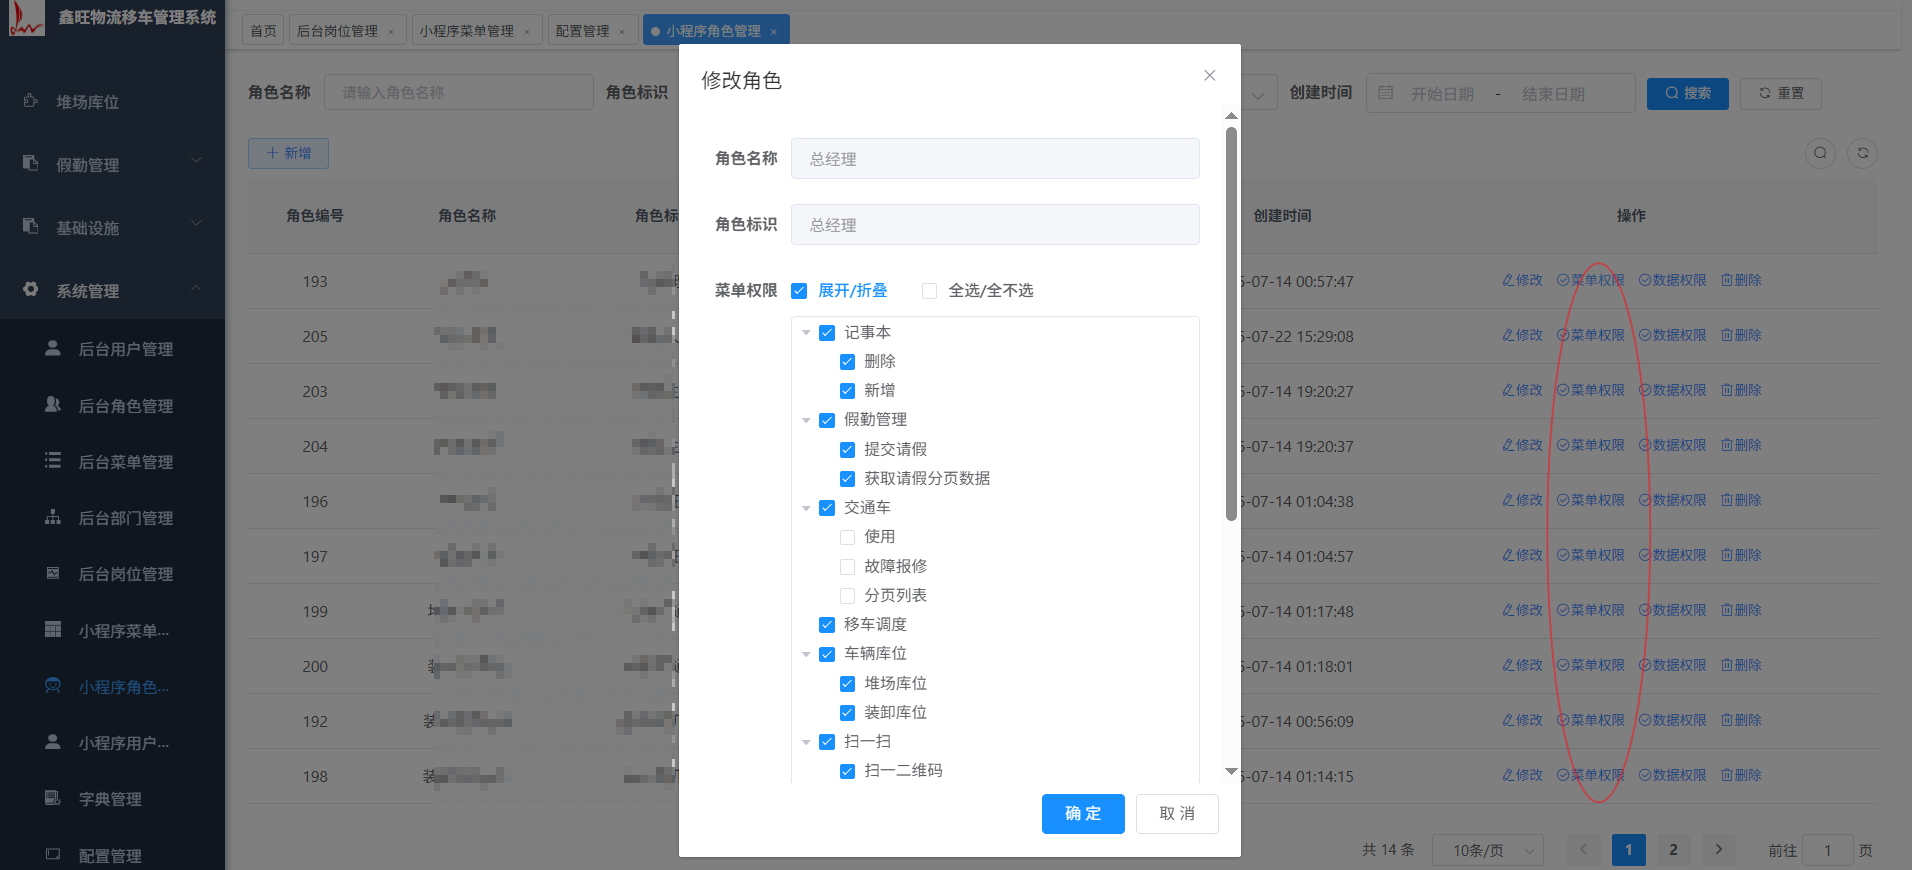Click the search toggle icon above table

1820,153
